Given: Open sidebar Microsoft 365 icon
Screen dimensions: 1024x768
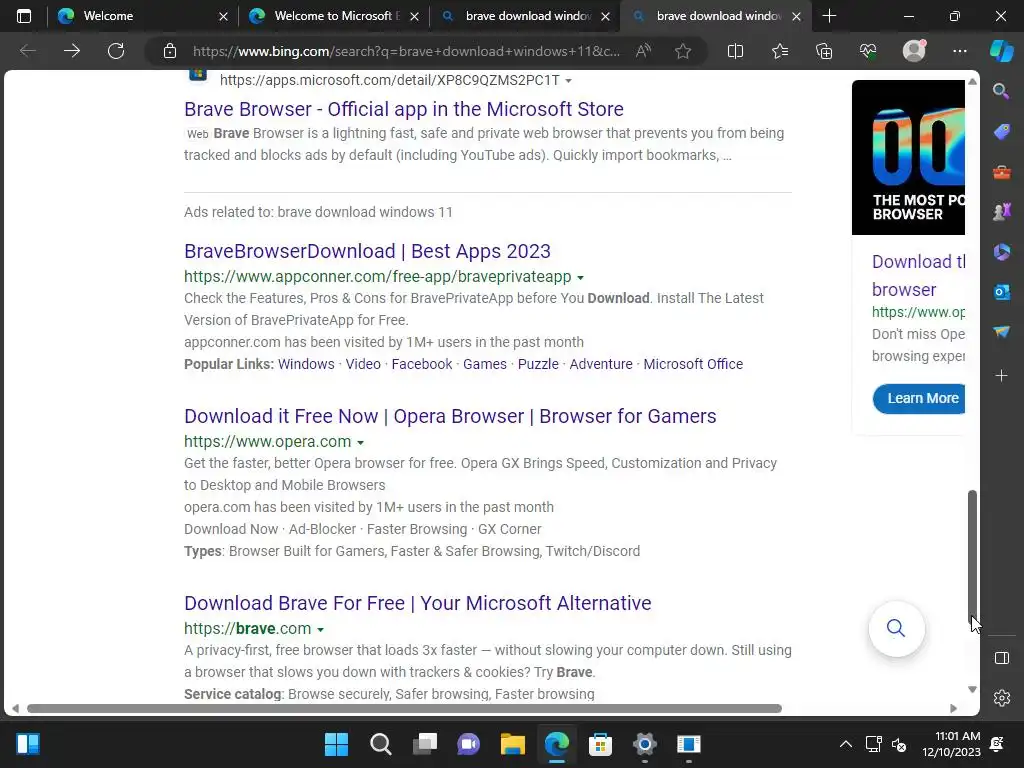Looking at the screenshot, I should 1001,252.
